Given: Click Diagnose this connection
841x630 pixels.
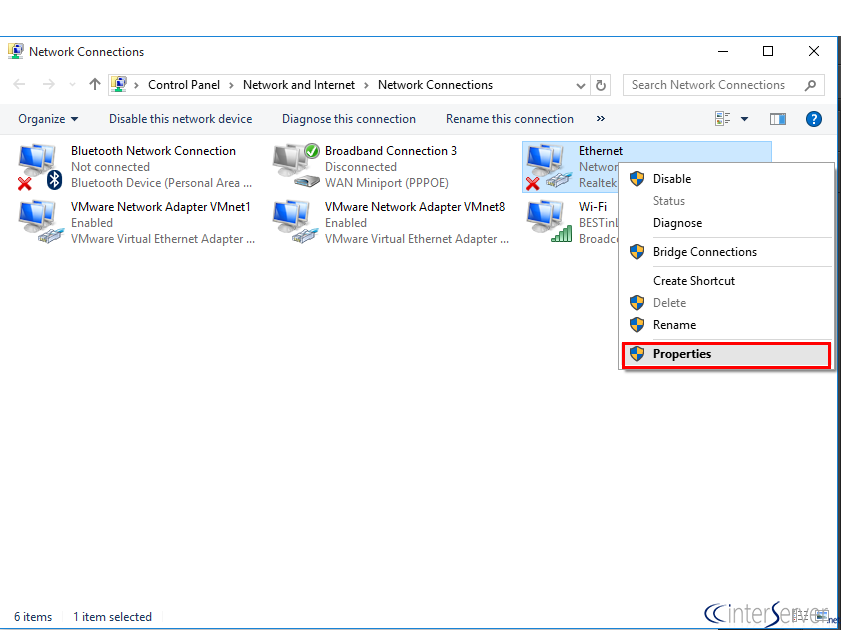Looking at the screenshot, I should coord(349,119).
